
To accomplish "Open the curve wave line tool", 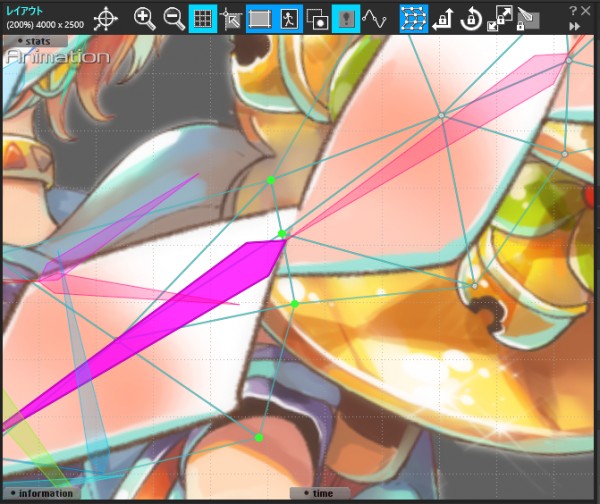I will pos(374,18).
